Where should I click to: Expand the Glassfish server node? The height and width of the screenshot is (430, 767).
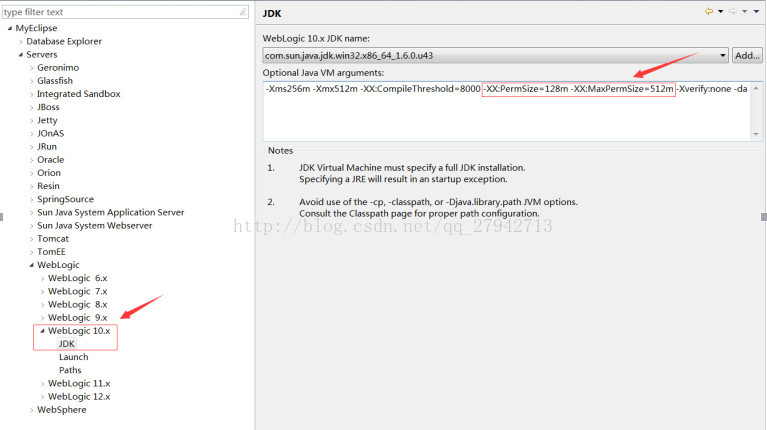(x=31, y=81)
